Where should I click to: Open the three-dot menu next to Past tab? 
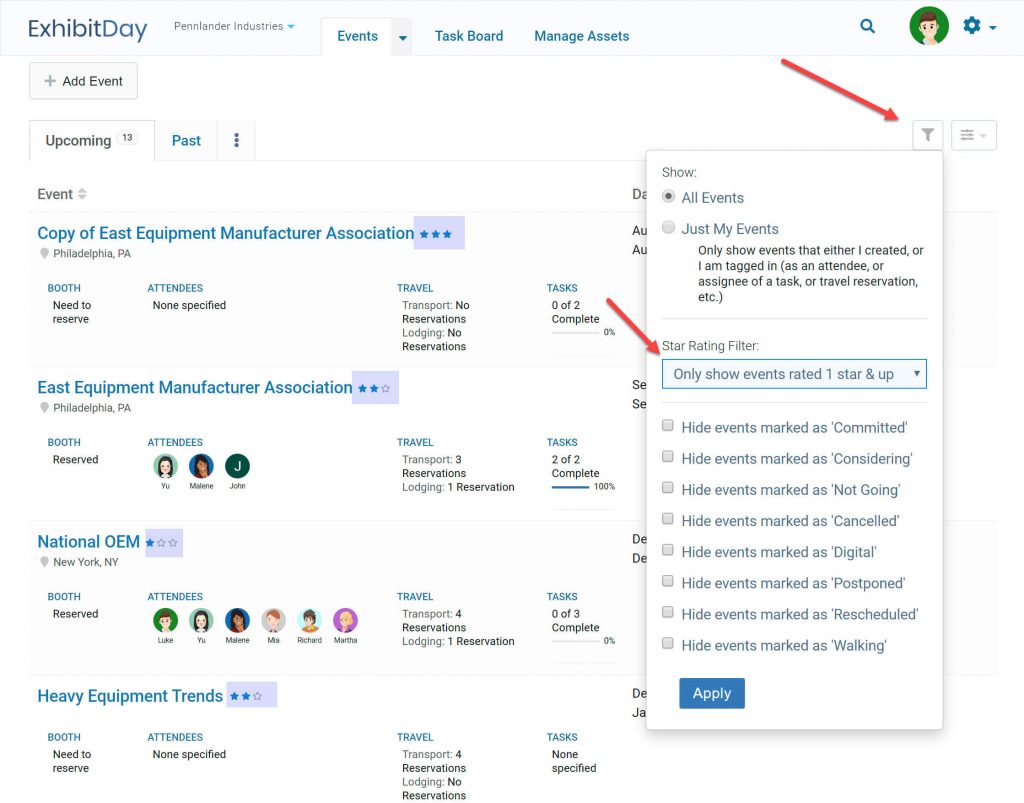(236, 140)
